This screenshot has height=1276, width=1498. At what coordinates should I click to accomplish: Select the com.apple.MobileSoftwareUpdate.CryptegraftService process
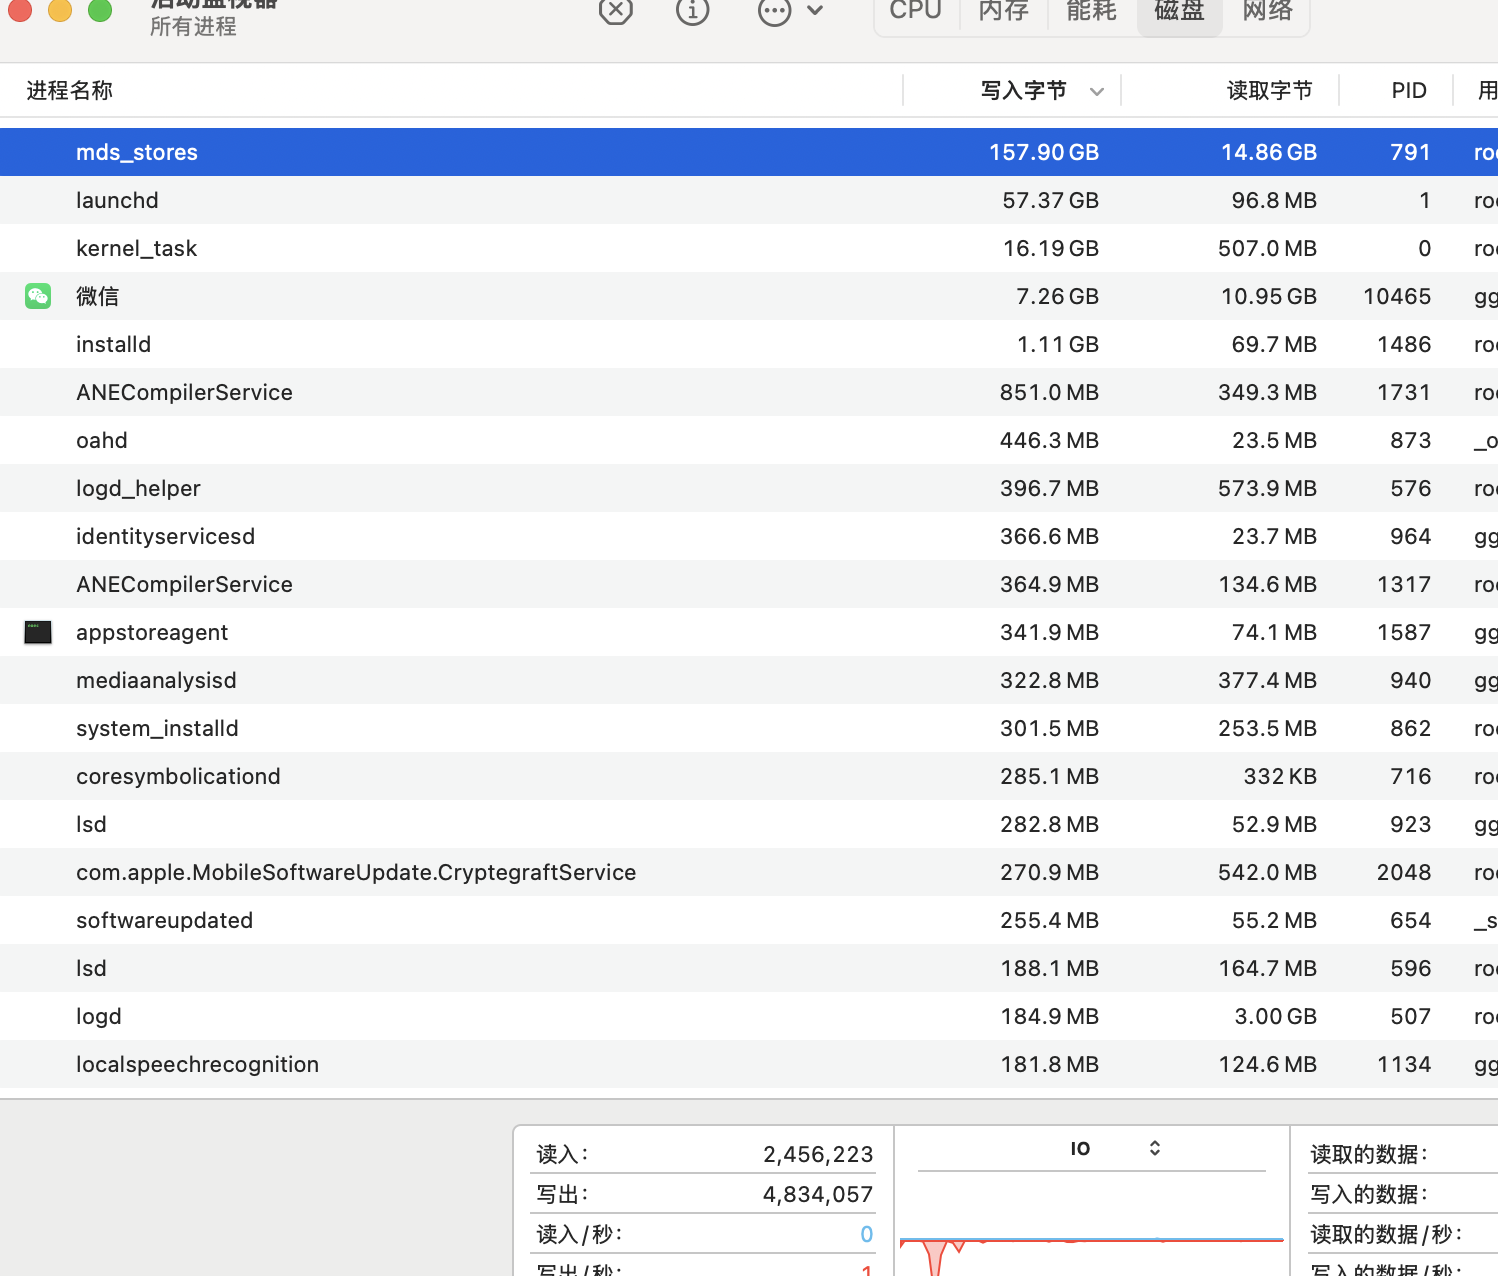pos(749,872)
